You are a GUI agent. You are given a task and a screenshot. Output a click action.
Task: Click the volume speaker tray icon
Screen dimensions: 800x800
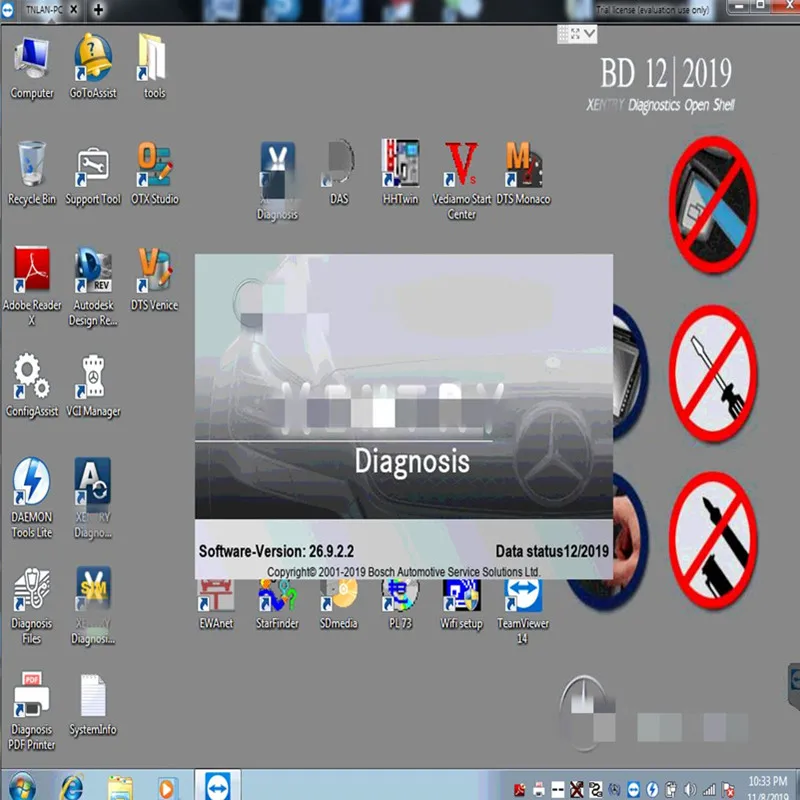click(690, 790)
